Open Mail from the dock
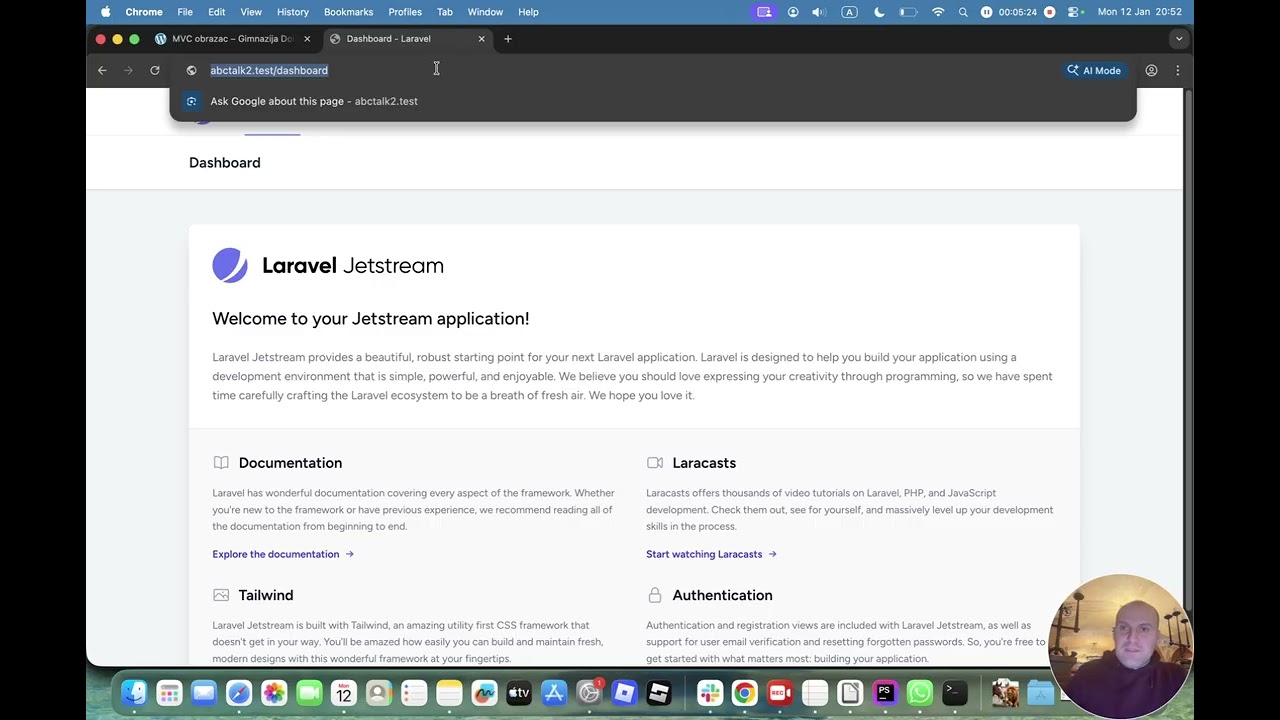This screenshot has width=1280, height=720. [204, 692]
